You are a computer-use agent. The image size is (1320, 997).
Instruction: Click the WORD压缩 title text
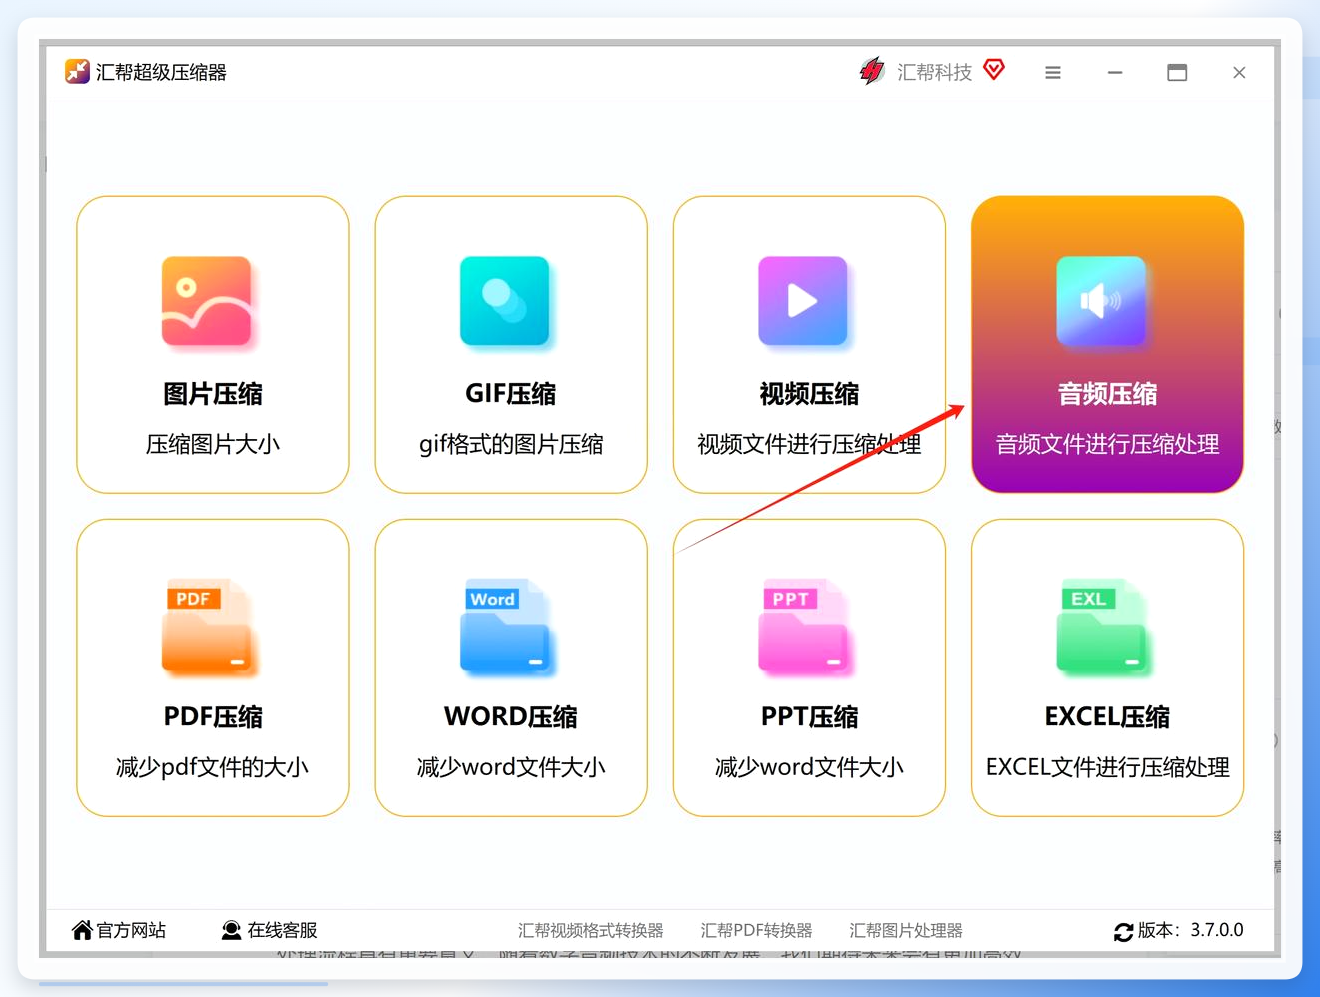coord(511,717)
